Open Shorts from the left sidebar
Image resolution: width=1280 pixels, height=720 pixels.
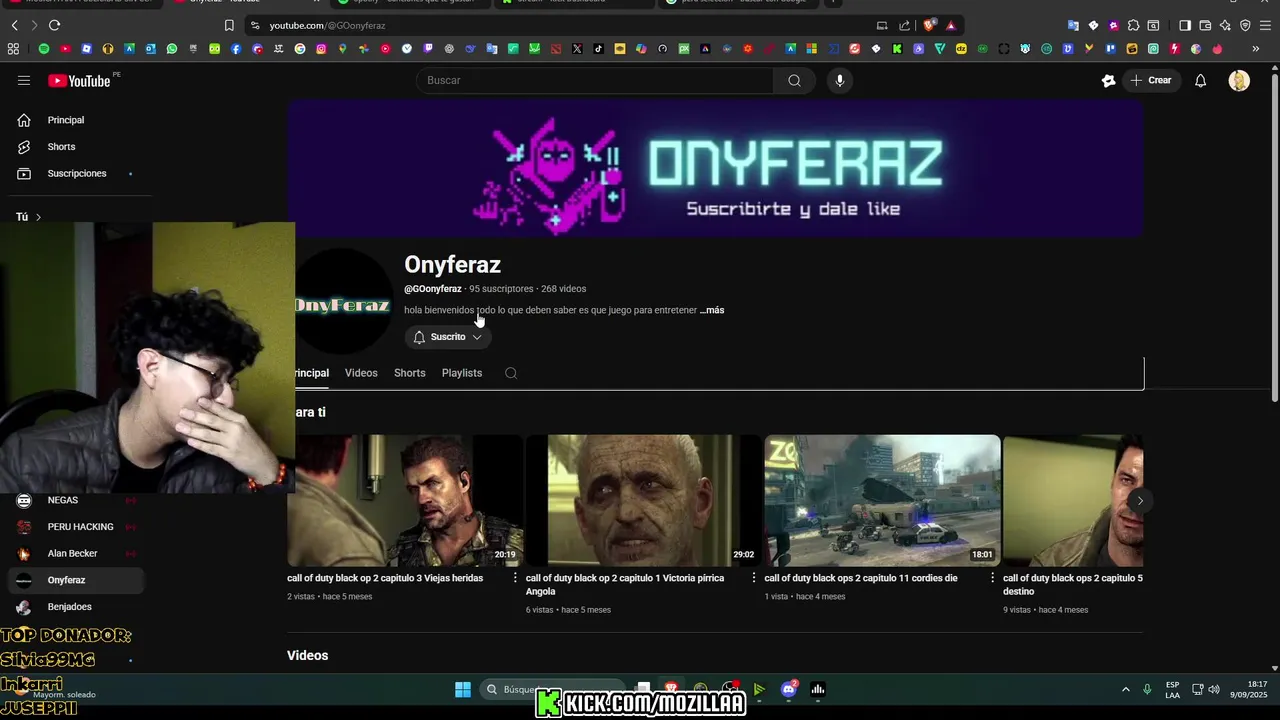[x=75, y=147]
